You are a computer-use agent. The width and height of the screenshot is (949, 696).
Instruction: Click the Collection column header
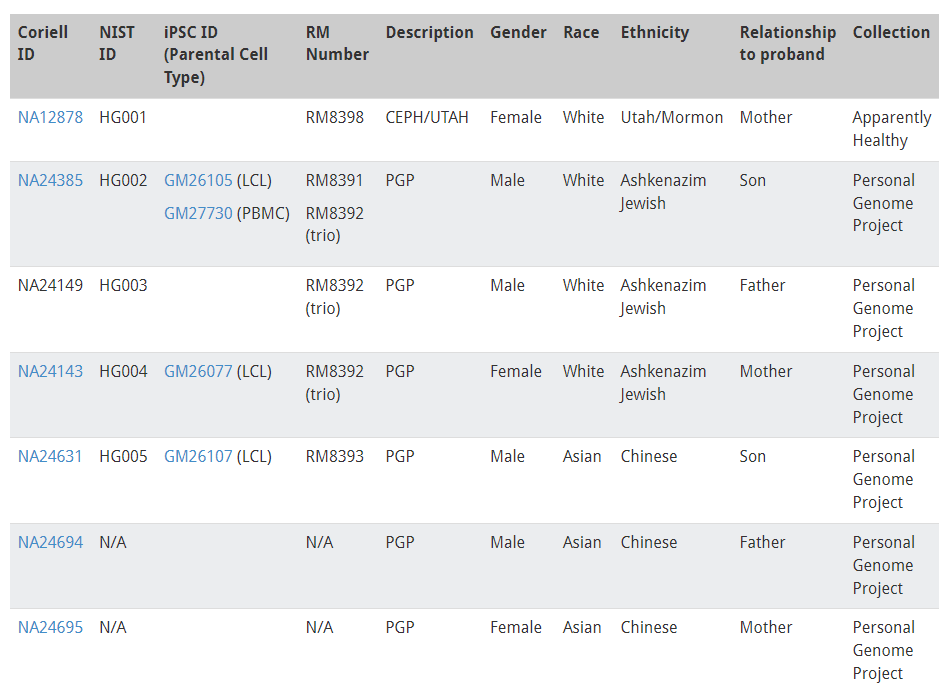point(891,32)
